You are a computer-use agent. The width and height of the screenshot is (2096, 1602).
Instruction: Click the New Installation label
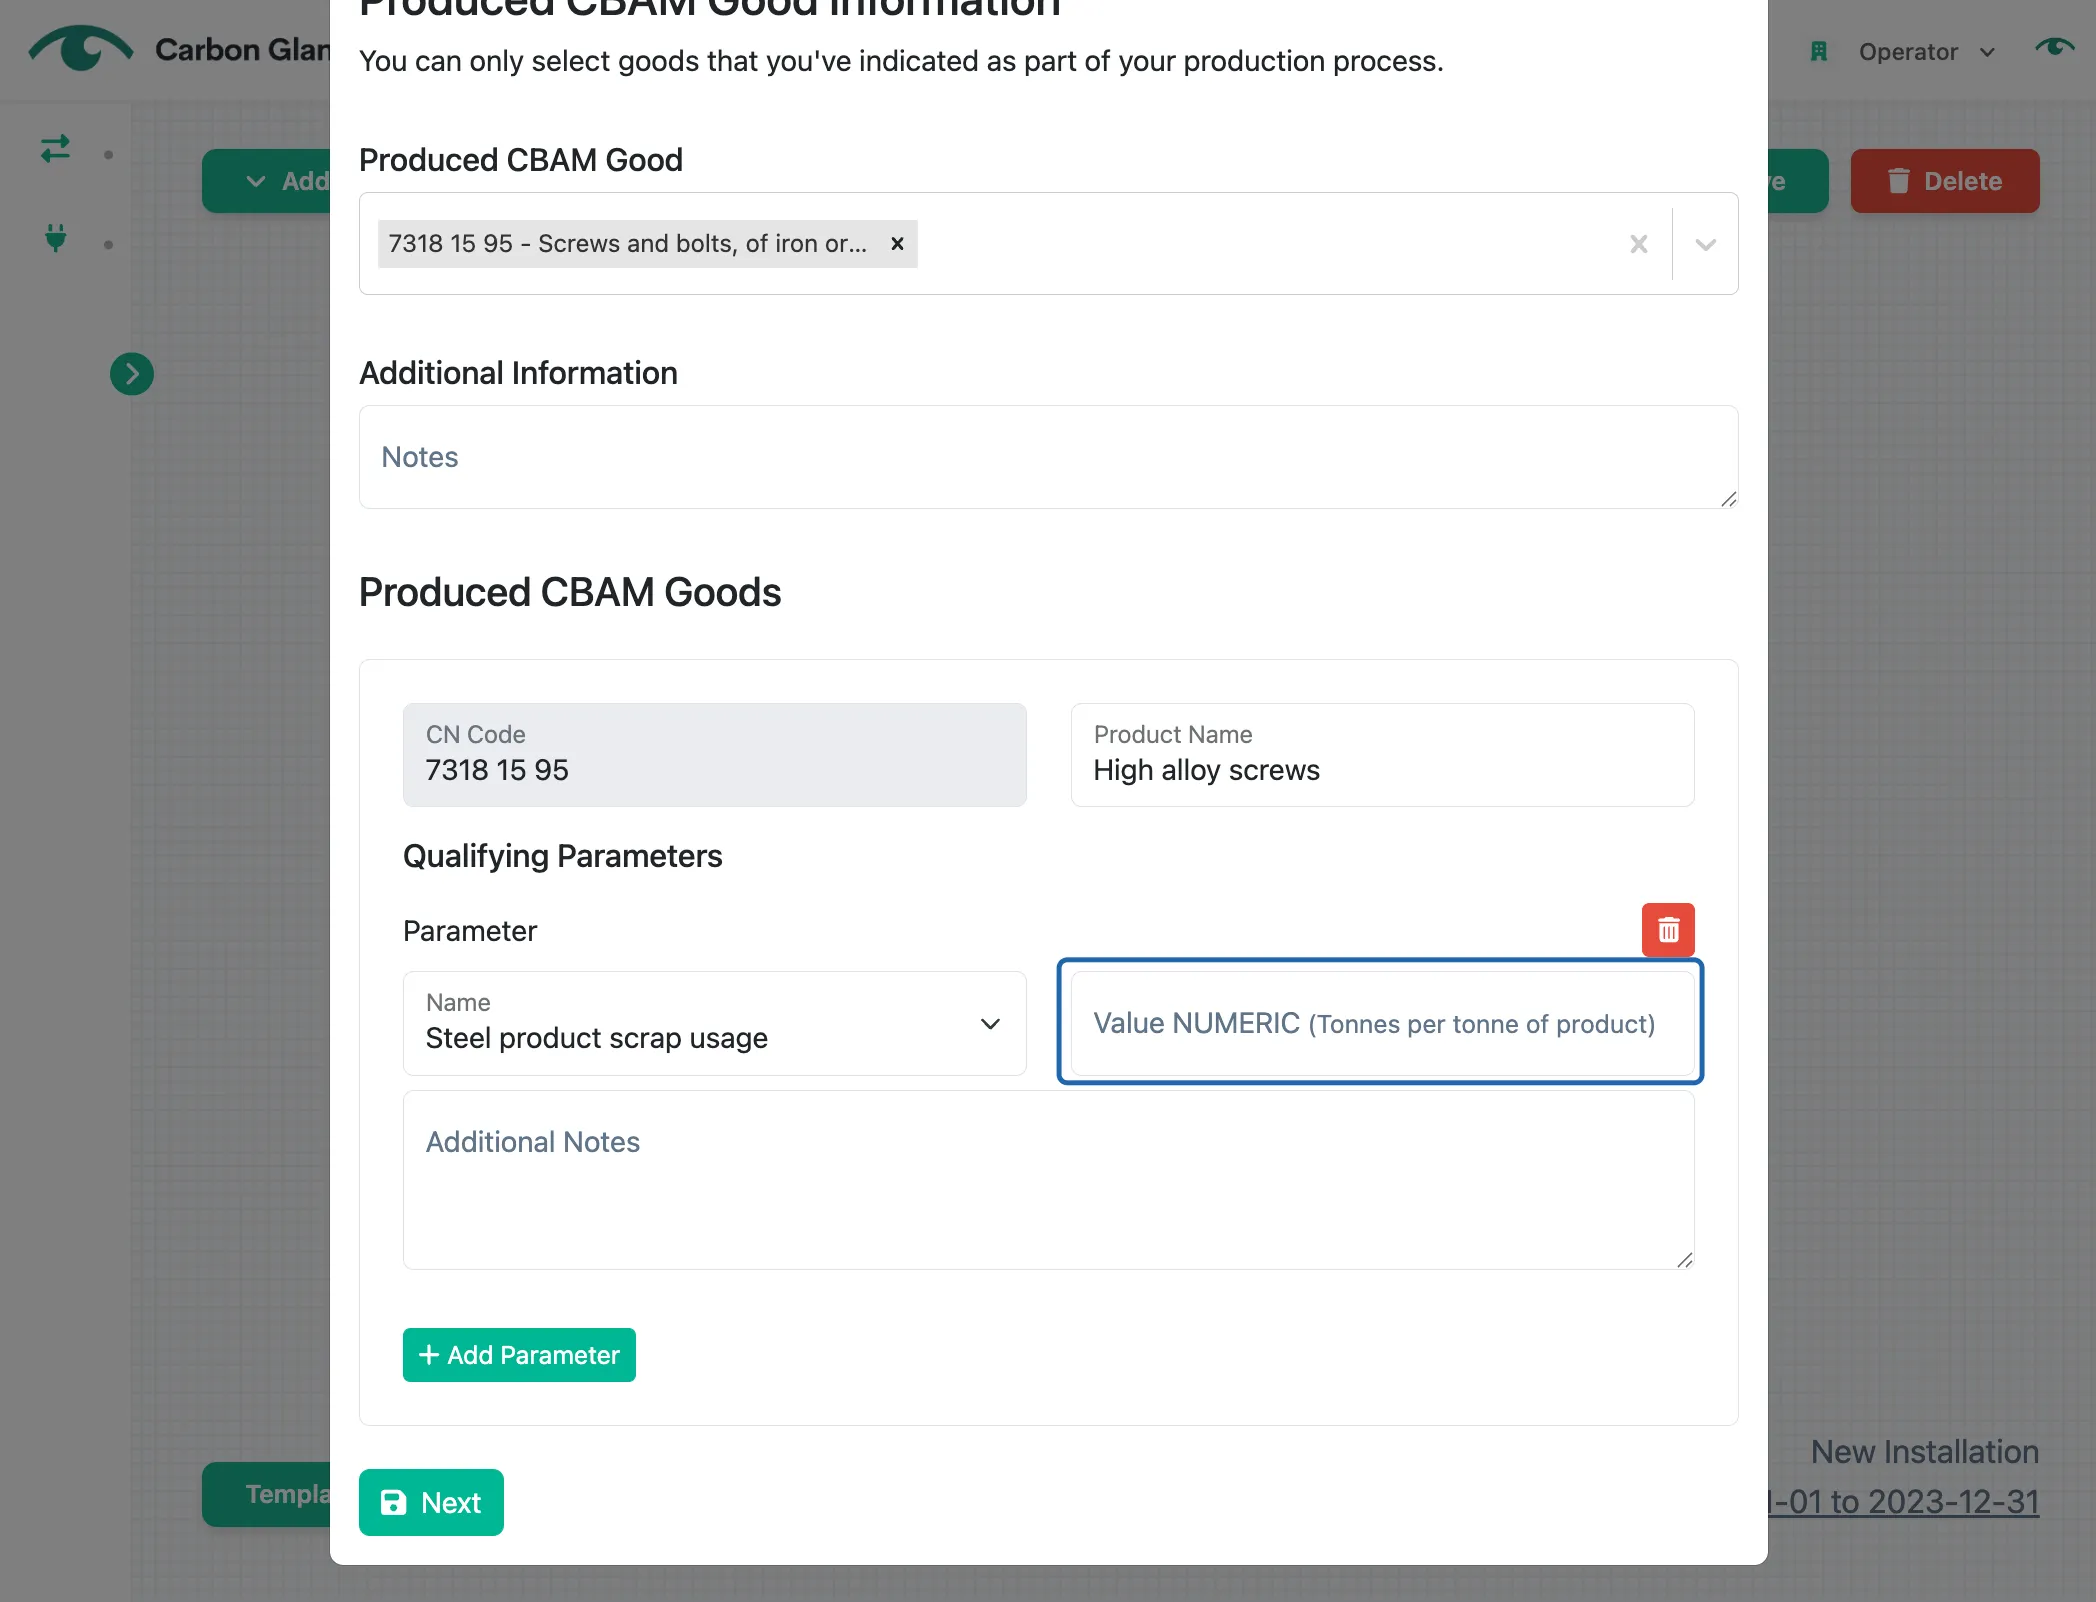pos(1925,1452)
